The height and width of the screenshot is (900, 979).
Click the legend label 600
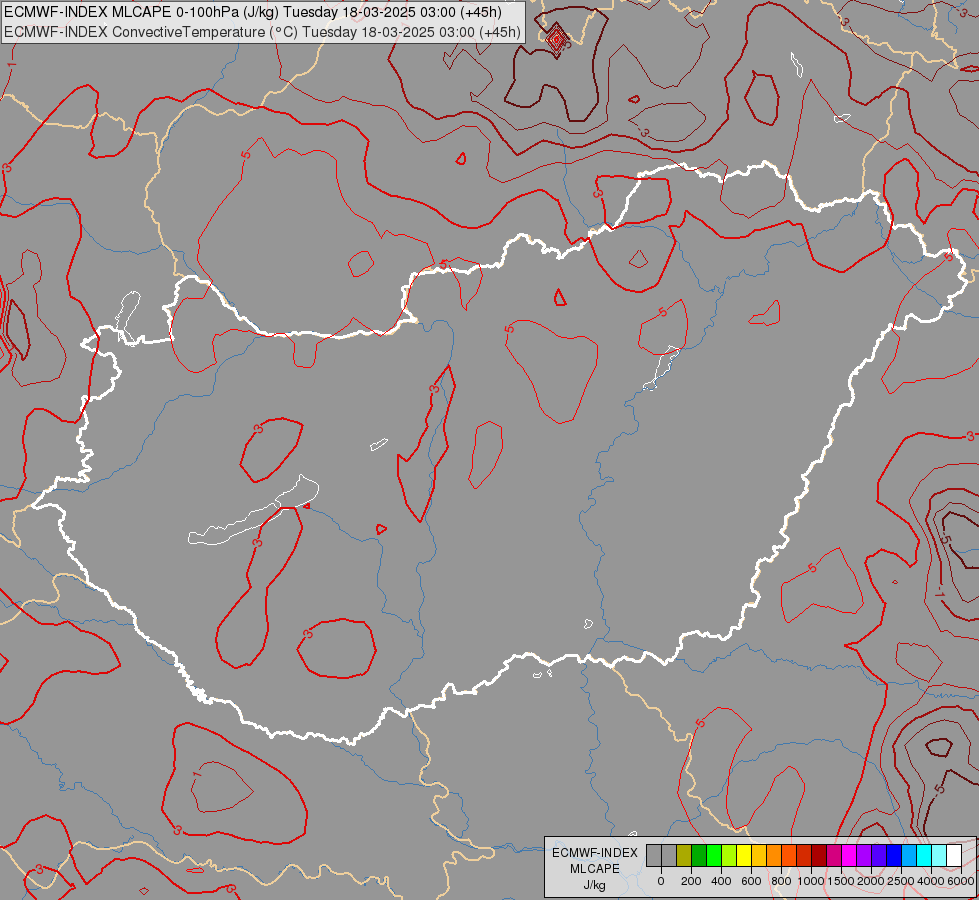[751, 881]
